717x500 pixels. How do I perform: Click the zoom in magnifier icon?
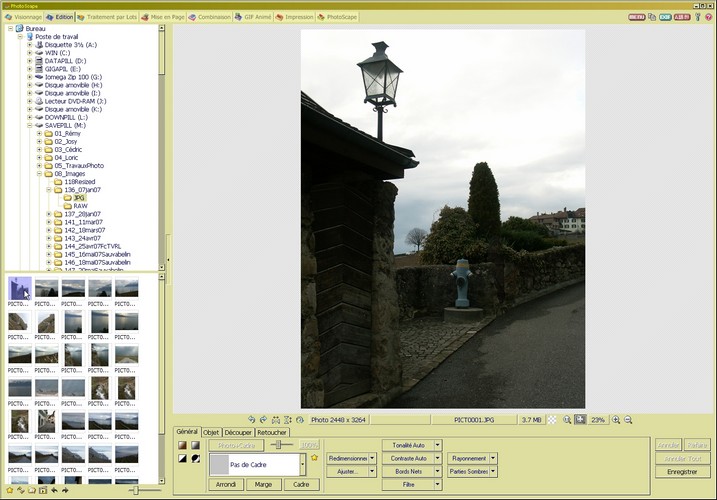pos(616,419)
